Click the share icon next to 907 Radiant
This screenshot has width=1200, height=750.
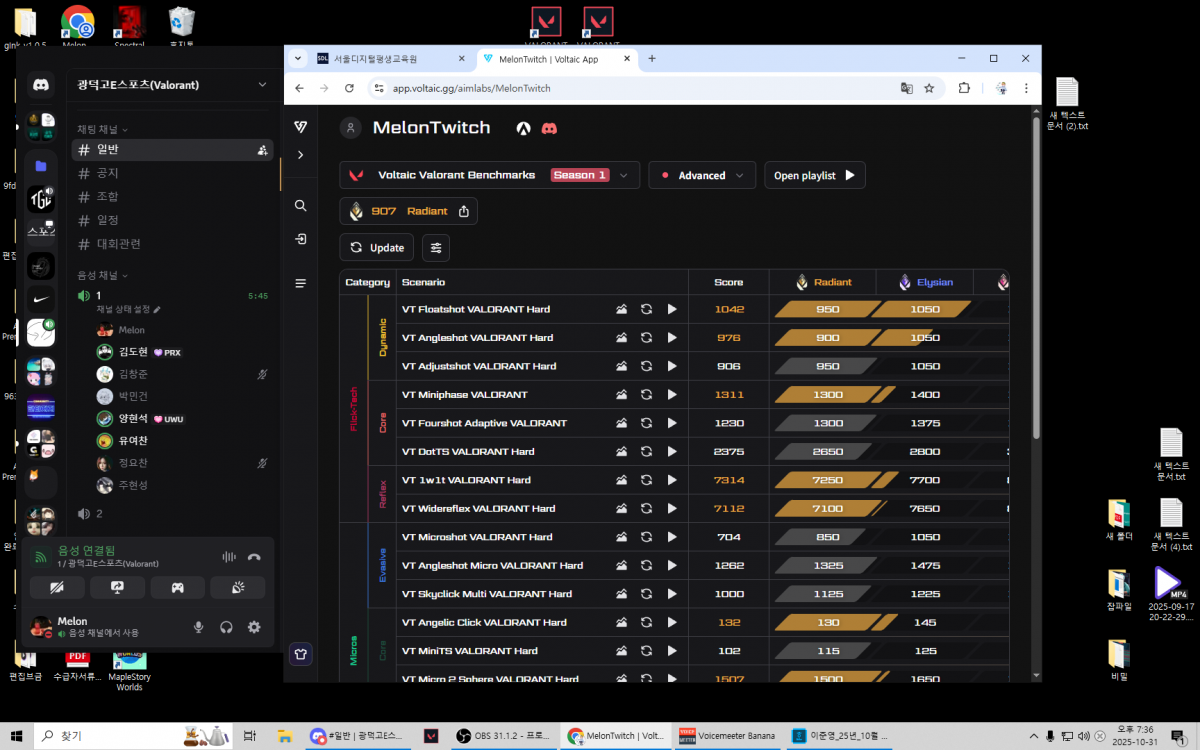point(464,211)
